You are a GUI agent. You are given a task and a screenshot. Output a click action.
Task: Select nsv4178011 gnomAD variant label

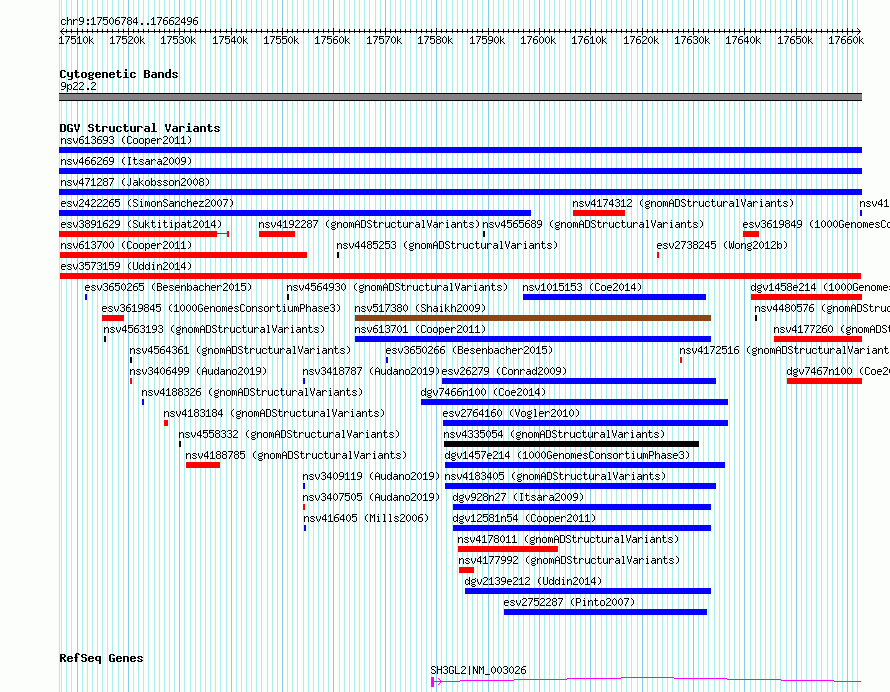point(569,539)
